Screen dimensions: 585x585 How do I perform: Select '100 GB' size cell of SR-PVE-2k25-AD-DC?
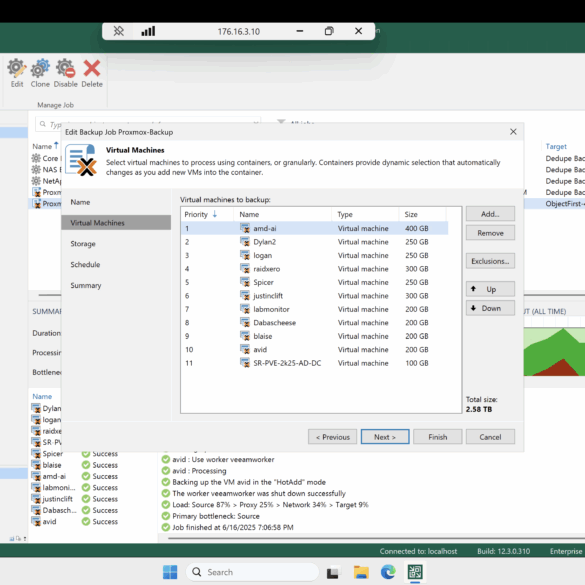[x=417, y=363]
